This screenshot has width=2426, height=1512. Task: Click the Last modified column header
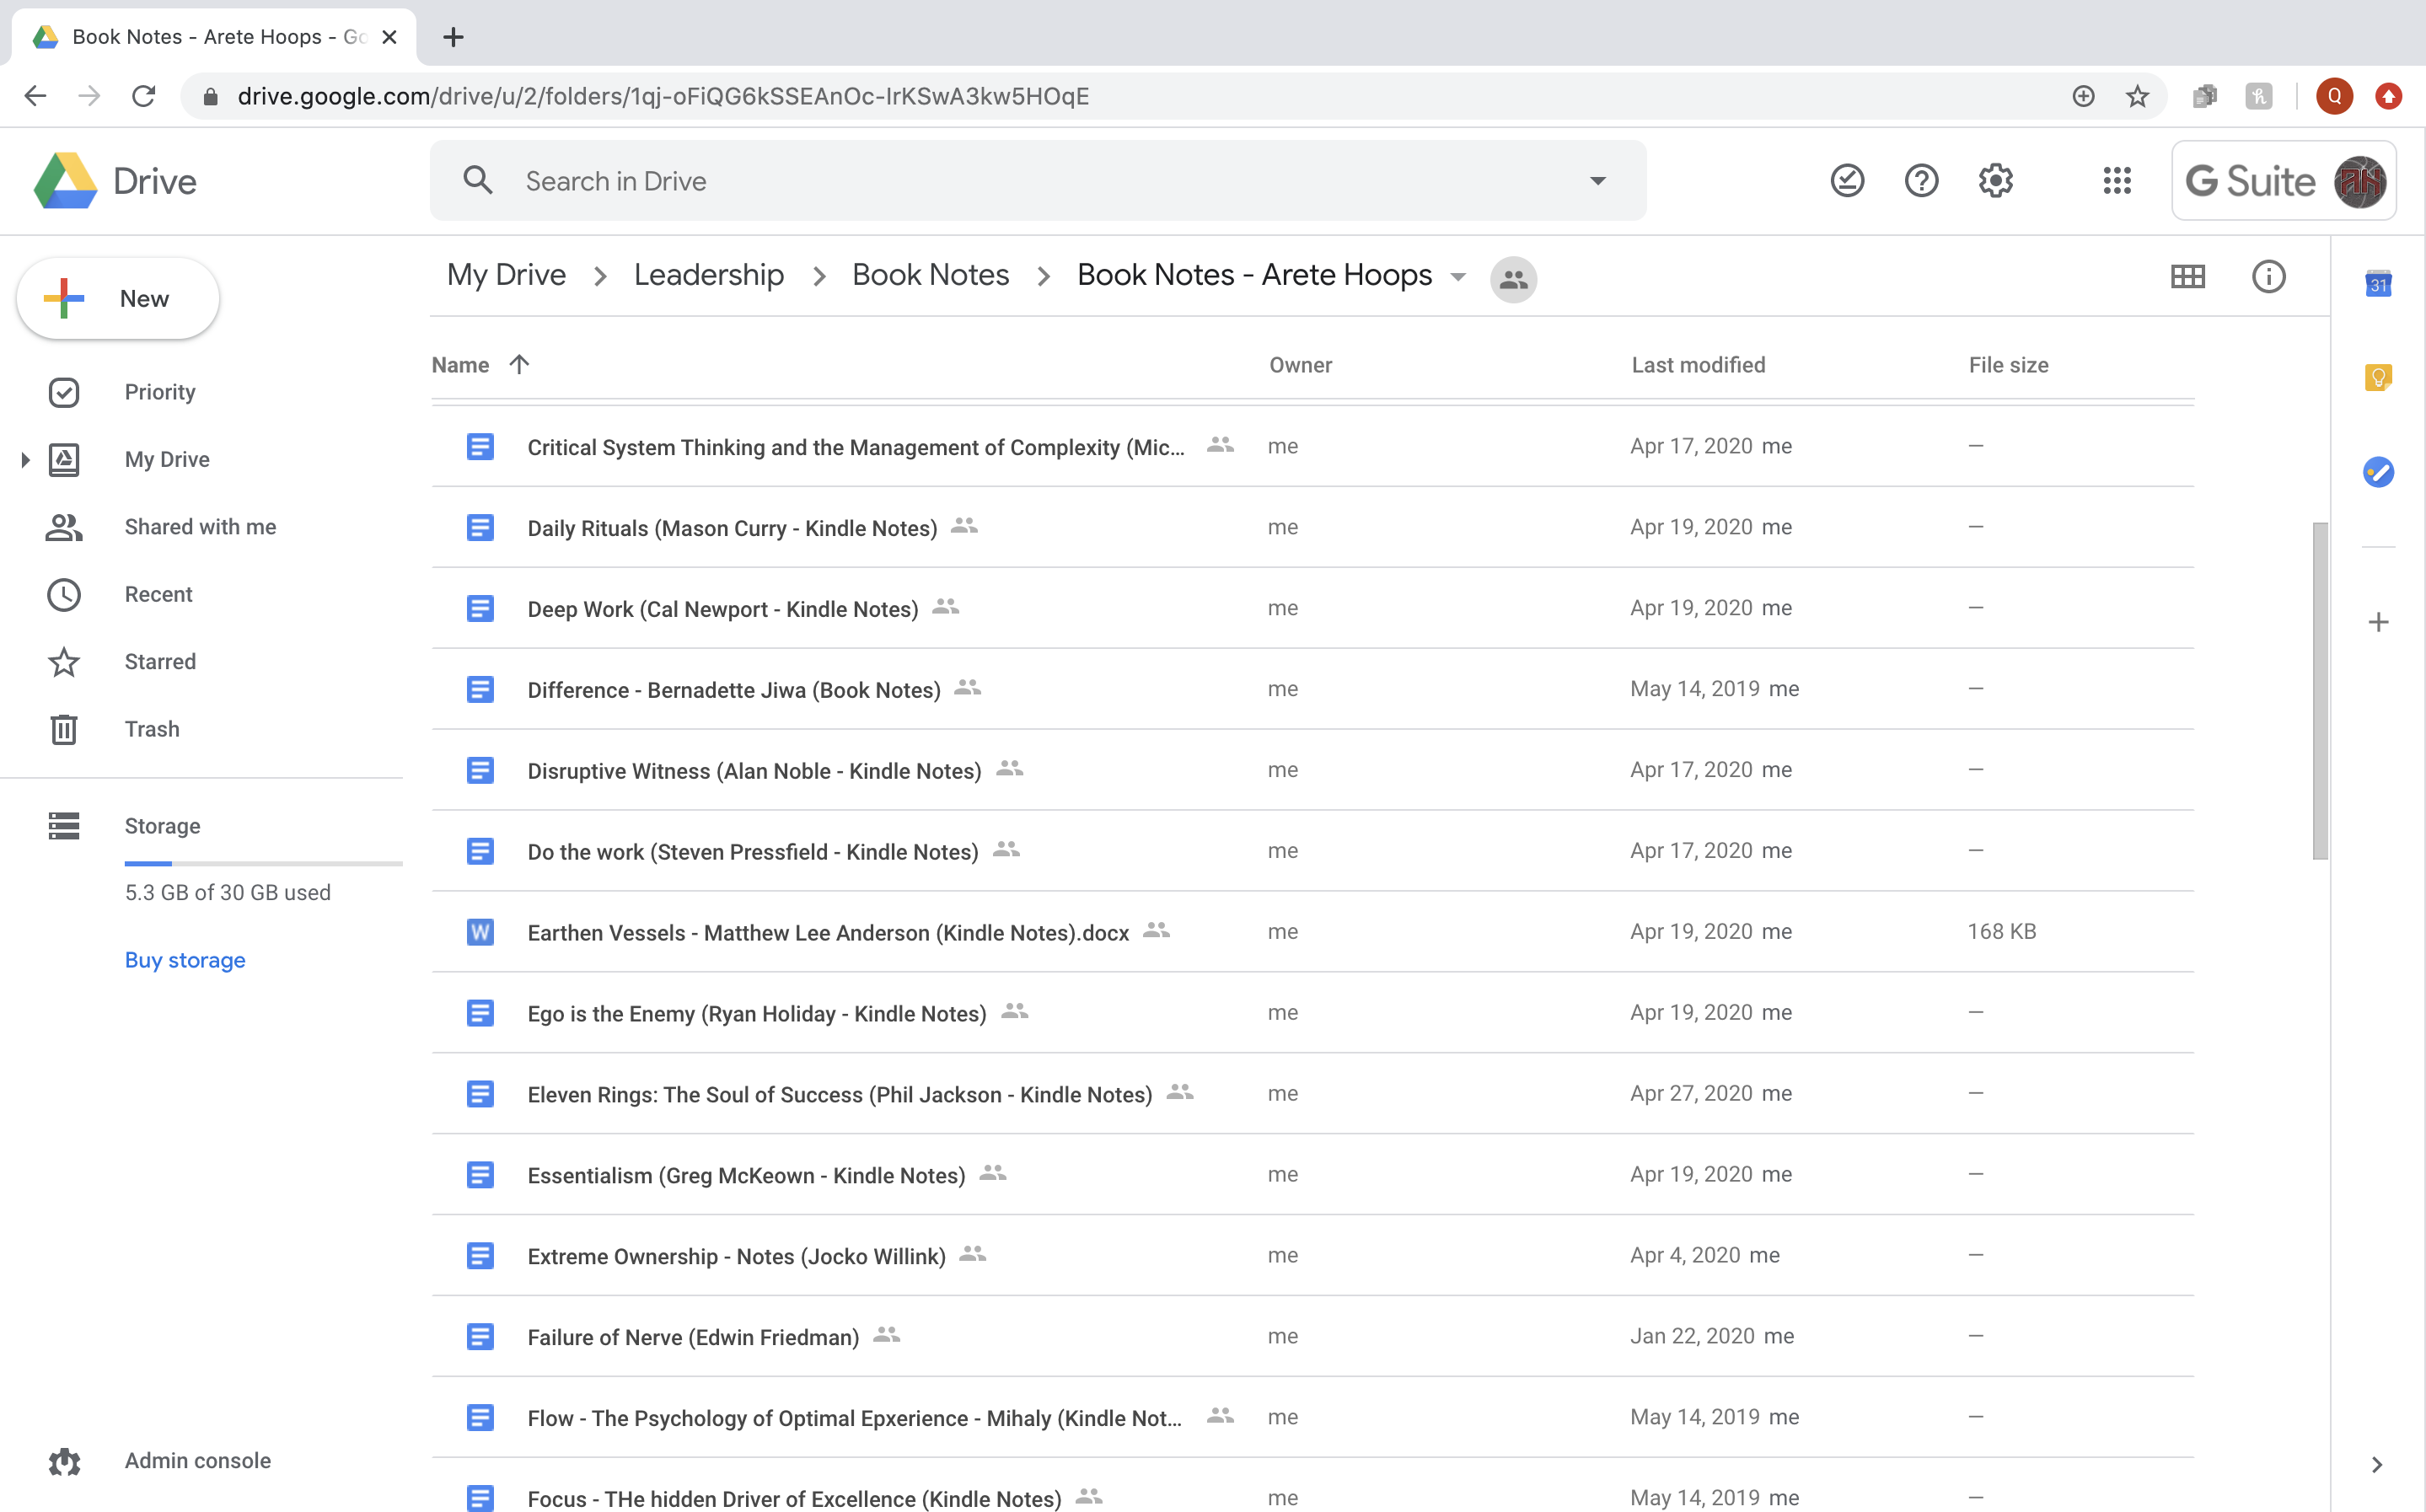(1698, 365)
